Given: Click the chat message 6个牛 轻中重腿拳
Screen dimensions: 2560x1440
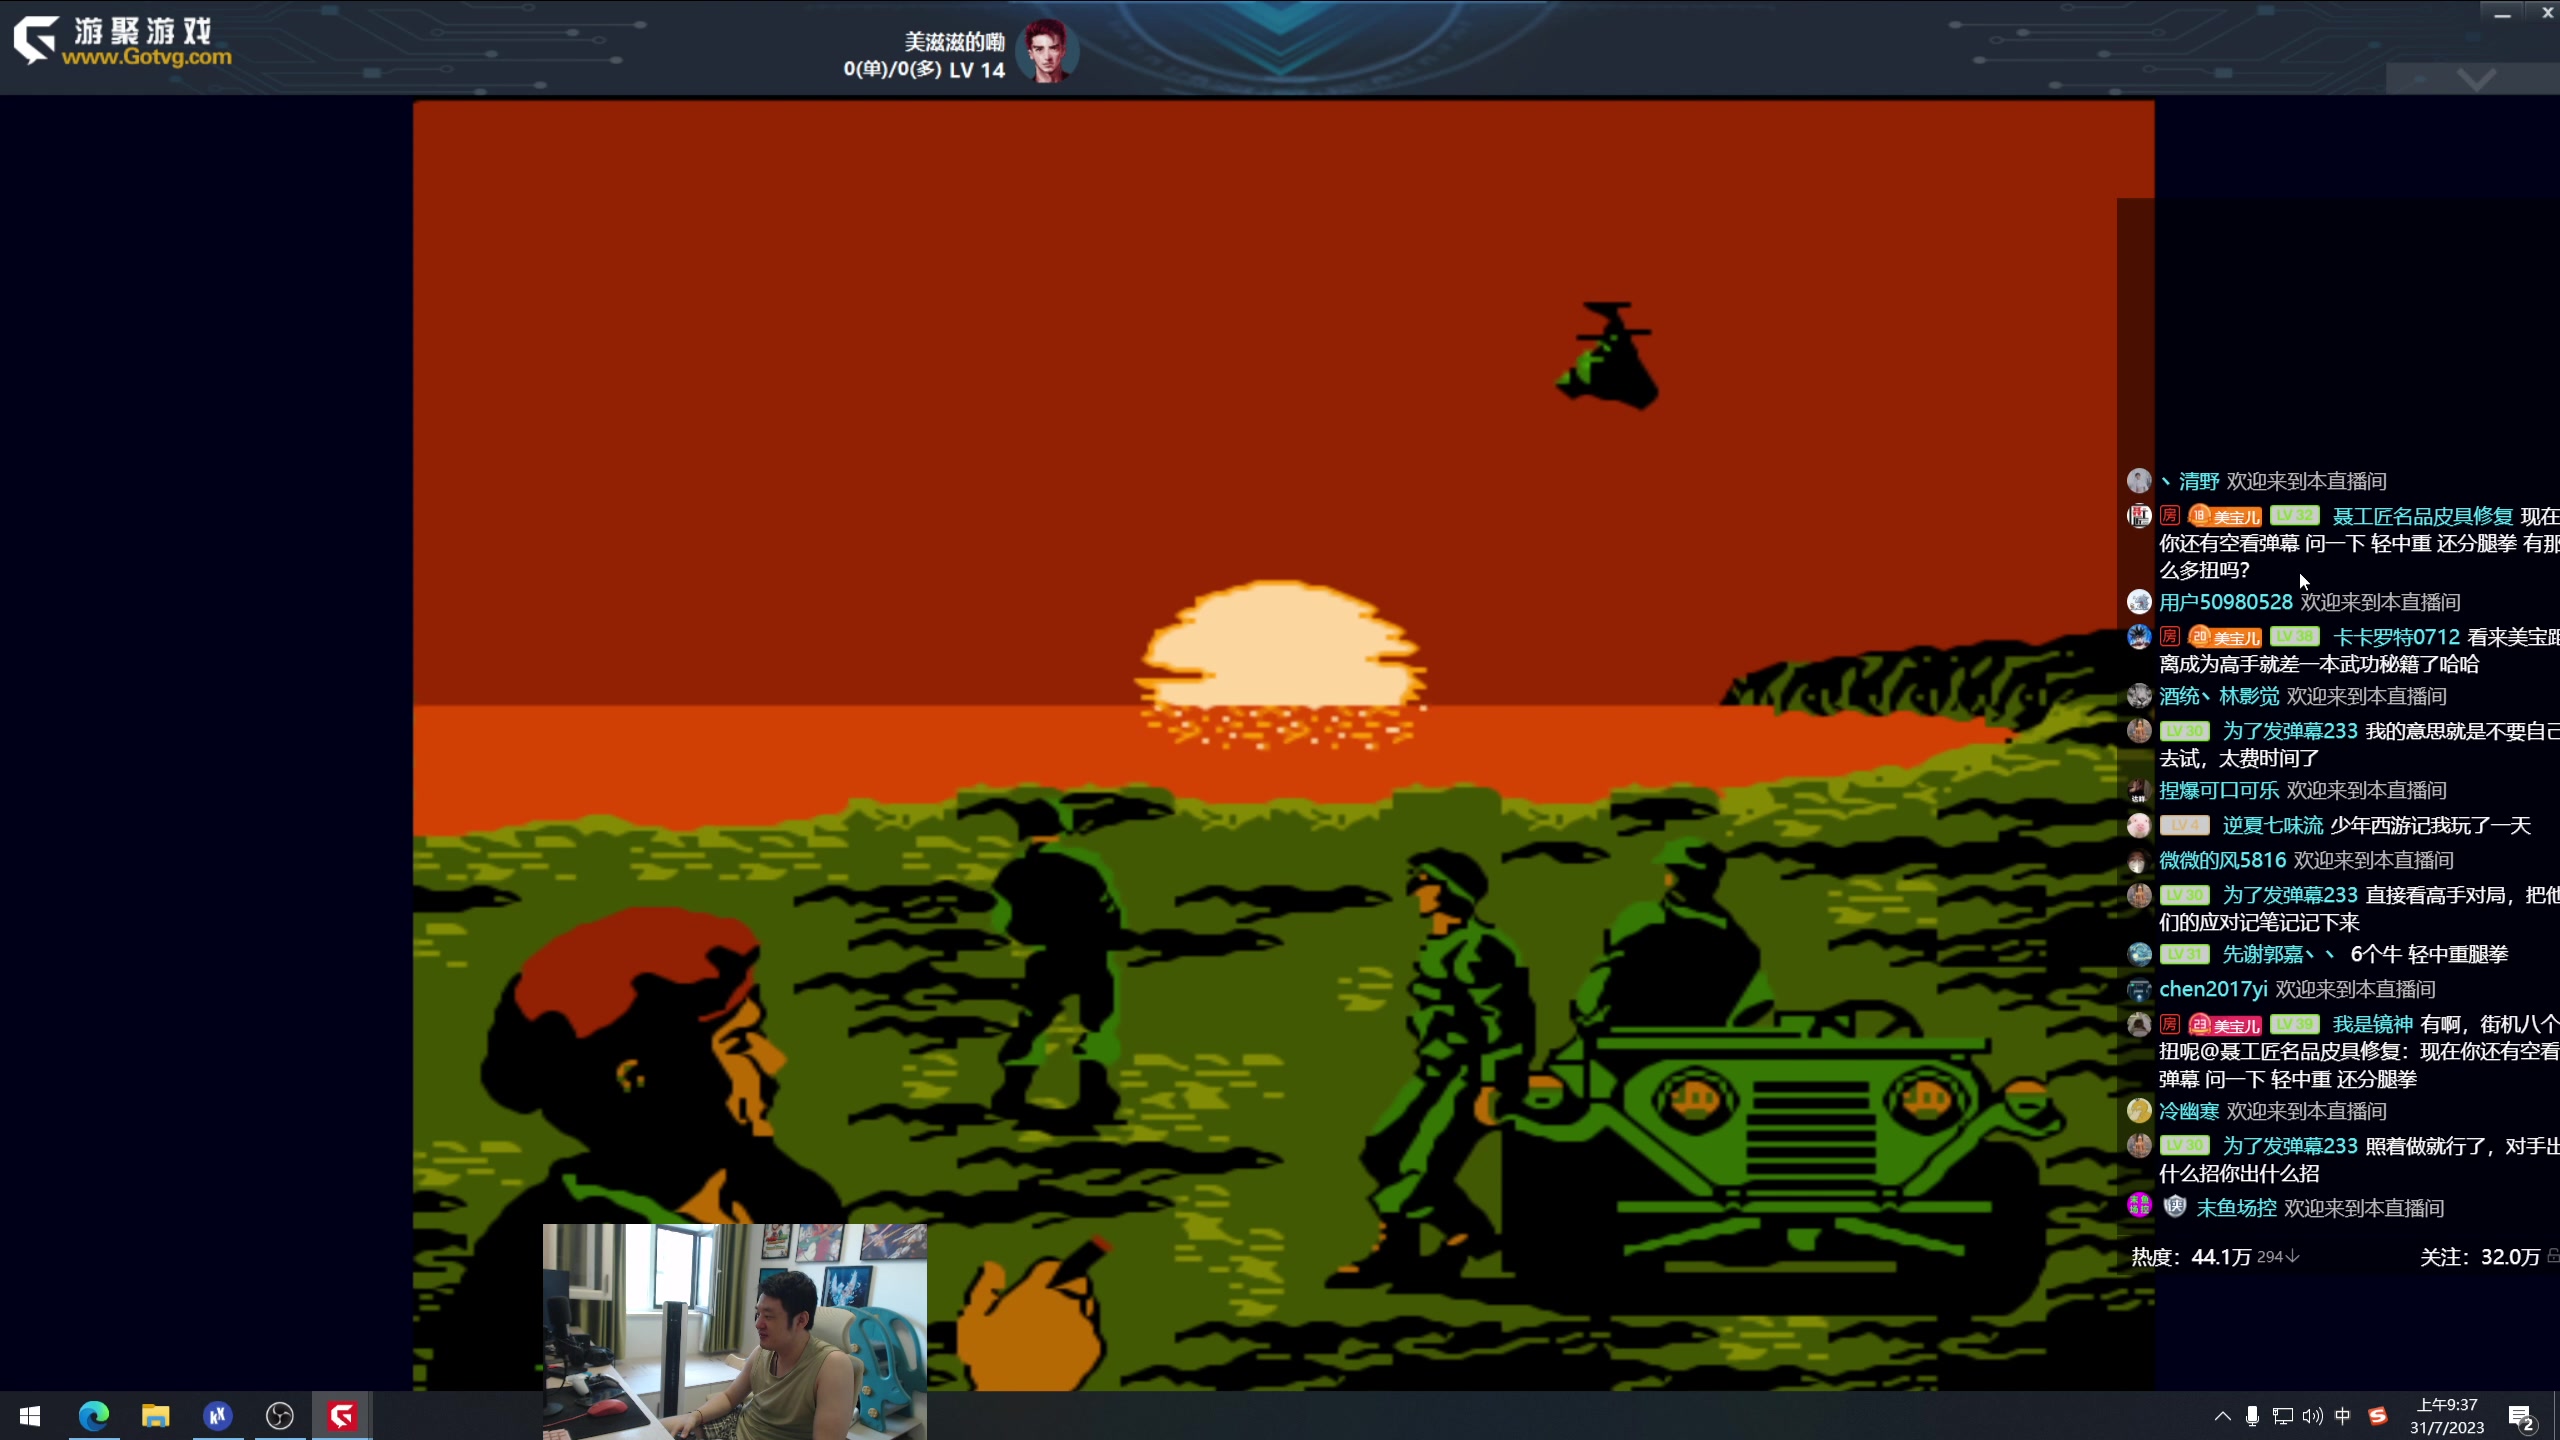Looking at the screenshot, I should coord(2429,954).
